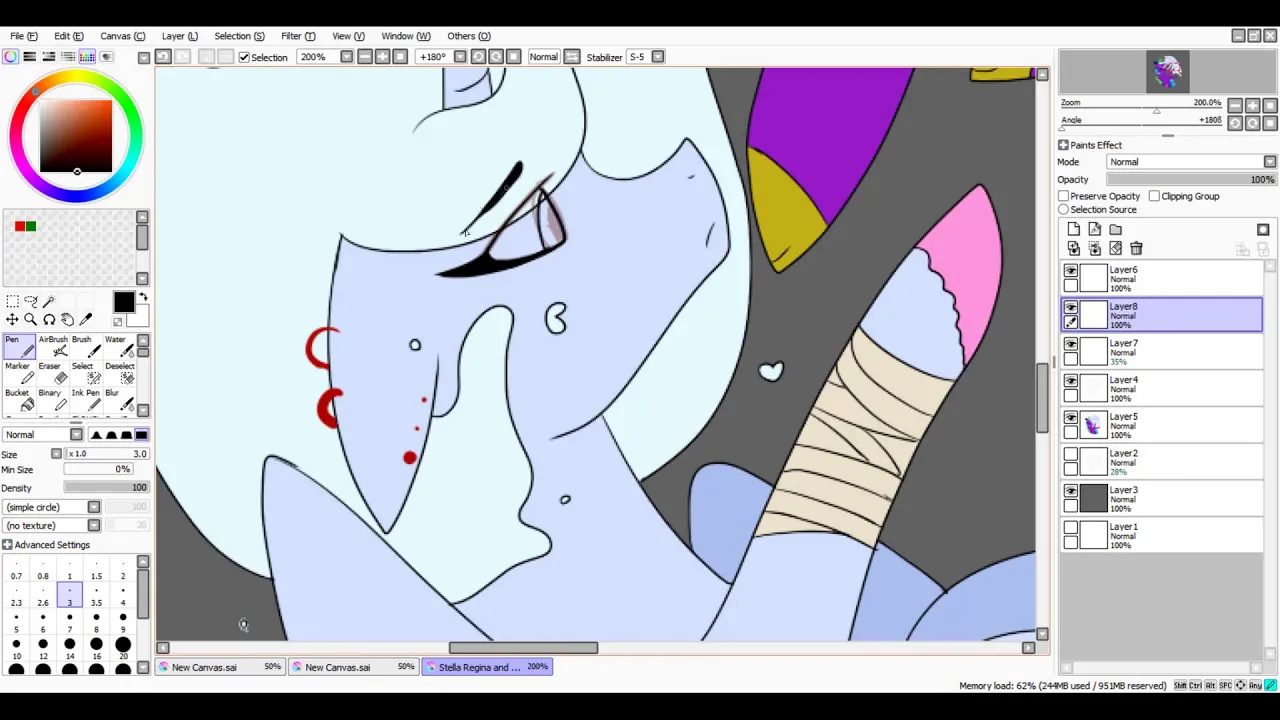This screenshot has height=720, width=1280.
Task: Hide Layer3 using its eye icon
Action: [1071, 491]
